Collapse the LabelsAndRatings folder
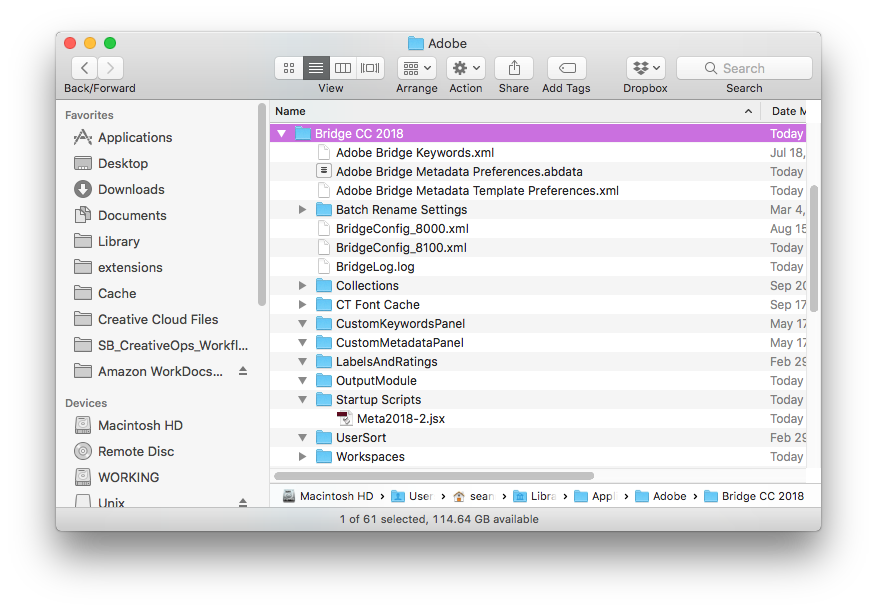Image resolution: width=877 pixels, height=611 pixels. [303, 362]
